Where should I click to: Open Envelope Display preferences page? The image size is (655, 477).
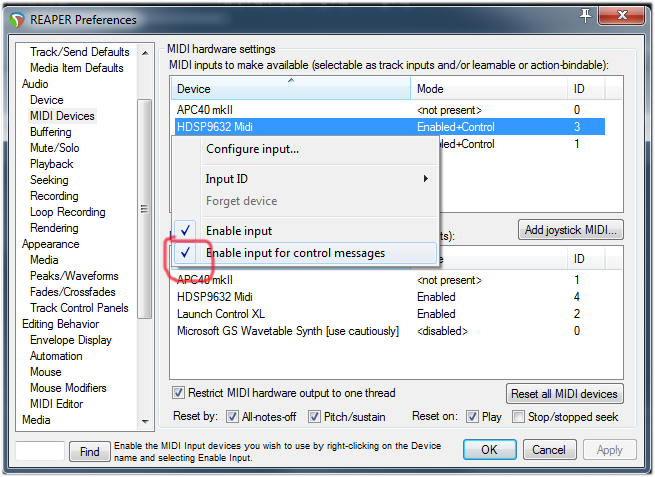(x=71, y=340)
